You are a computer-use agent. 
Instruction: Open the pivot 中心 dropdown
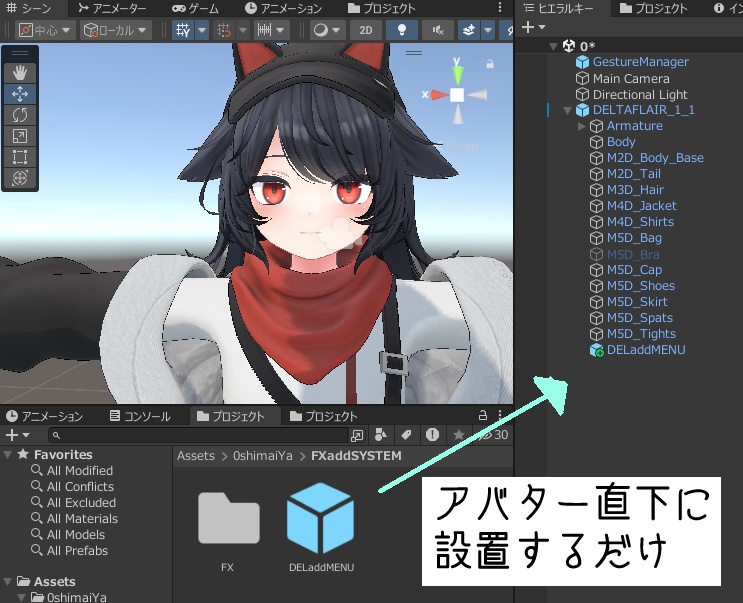pos(45,30)
